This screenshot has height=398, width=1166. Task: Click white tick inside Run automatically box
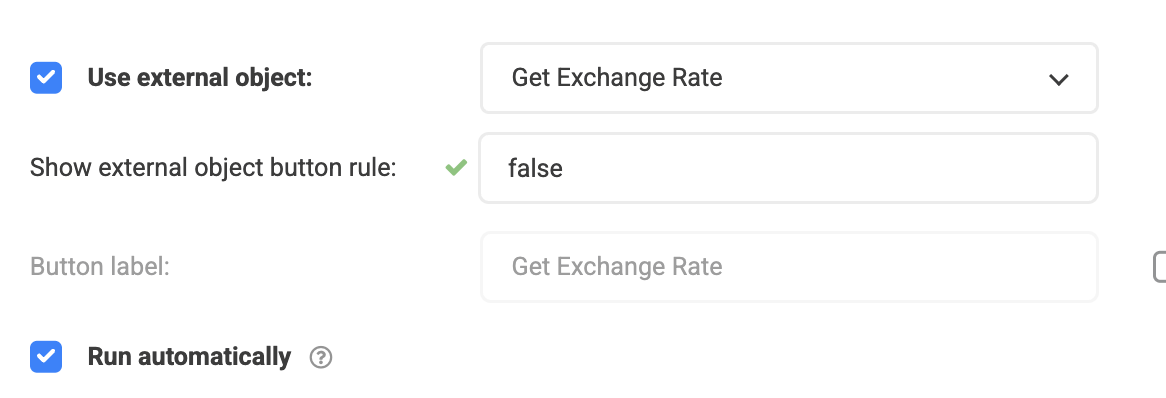pos(46,357)
